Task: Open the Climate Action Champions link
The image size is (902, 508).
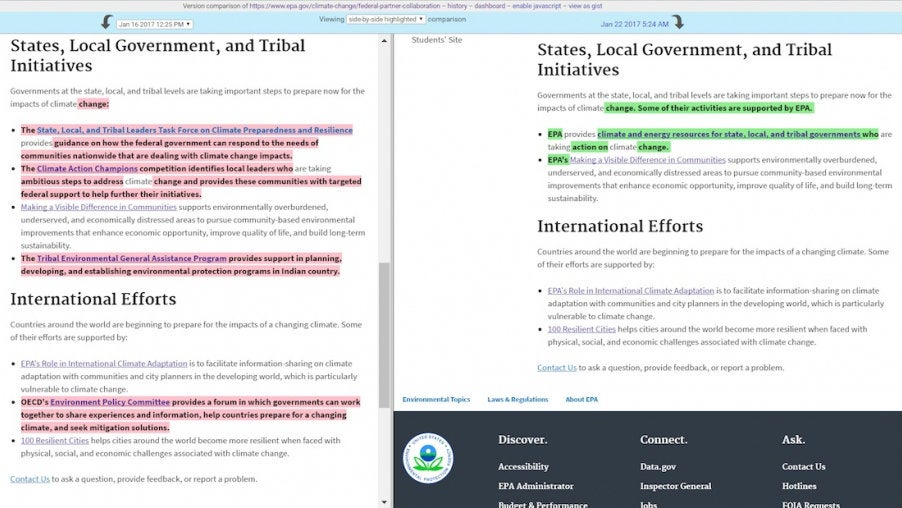Action: (x=87, y=169)
